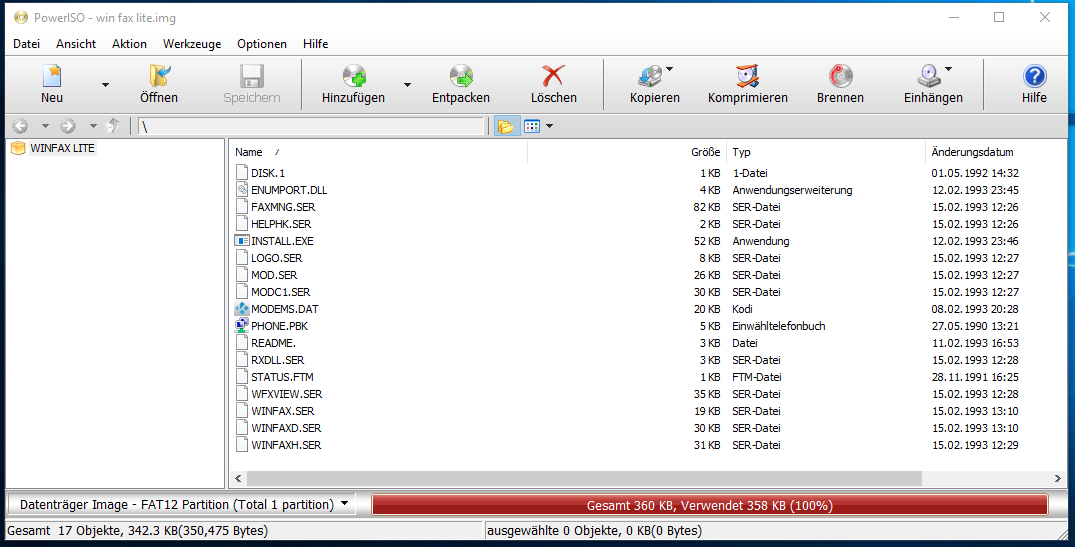Click the Neu (new image) toolbar icon

click(52, 75)
